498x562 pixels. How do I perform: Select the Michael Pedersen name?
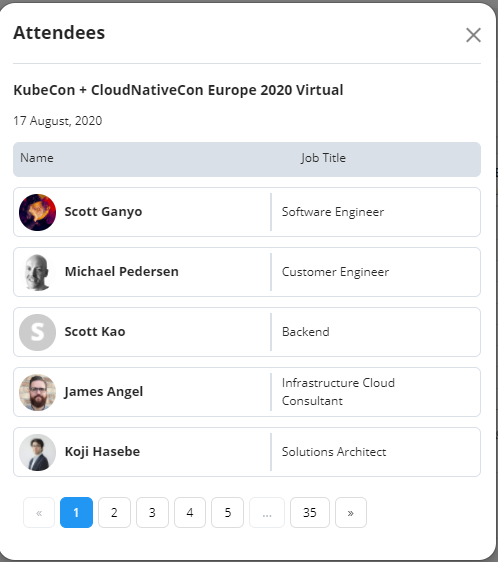[x=122, y=271]
